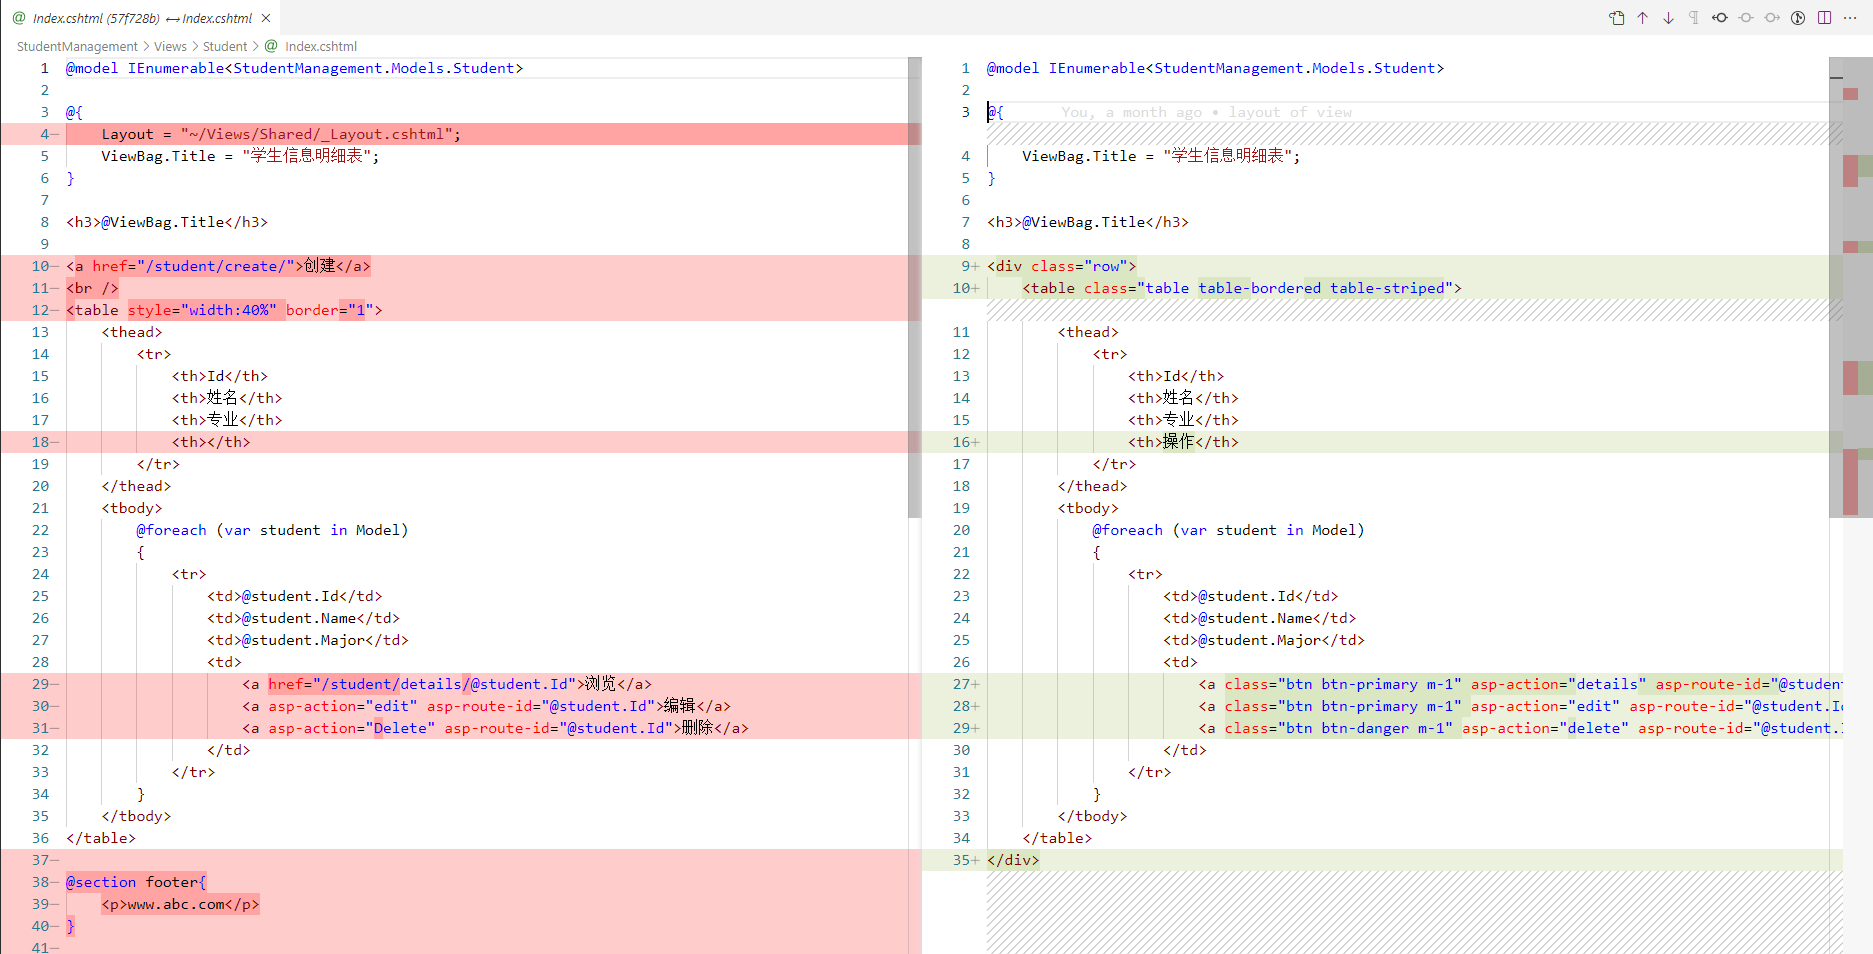Toggle the collapse marker above the minimap
This screenshot has width=1873, height=954.
pyautogui.click(x=1836, y=77)
